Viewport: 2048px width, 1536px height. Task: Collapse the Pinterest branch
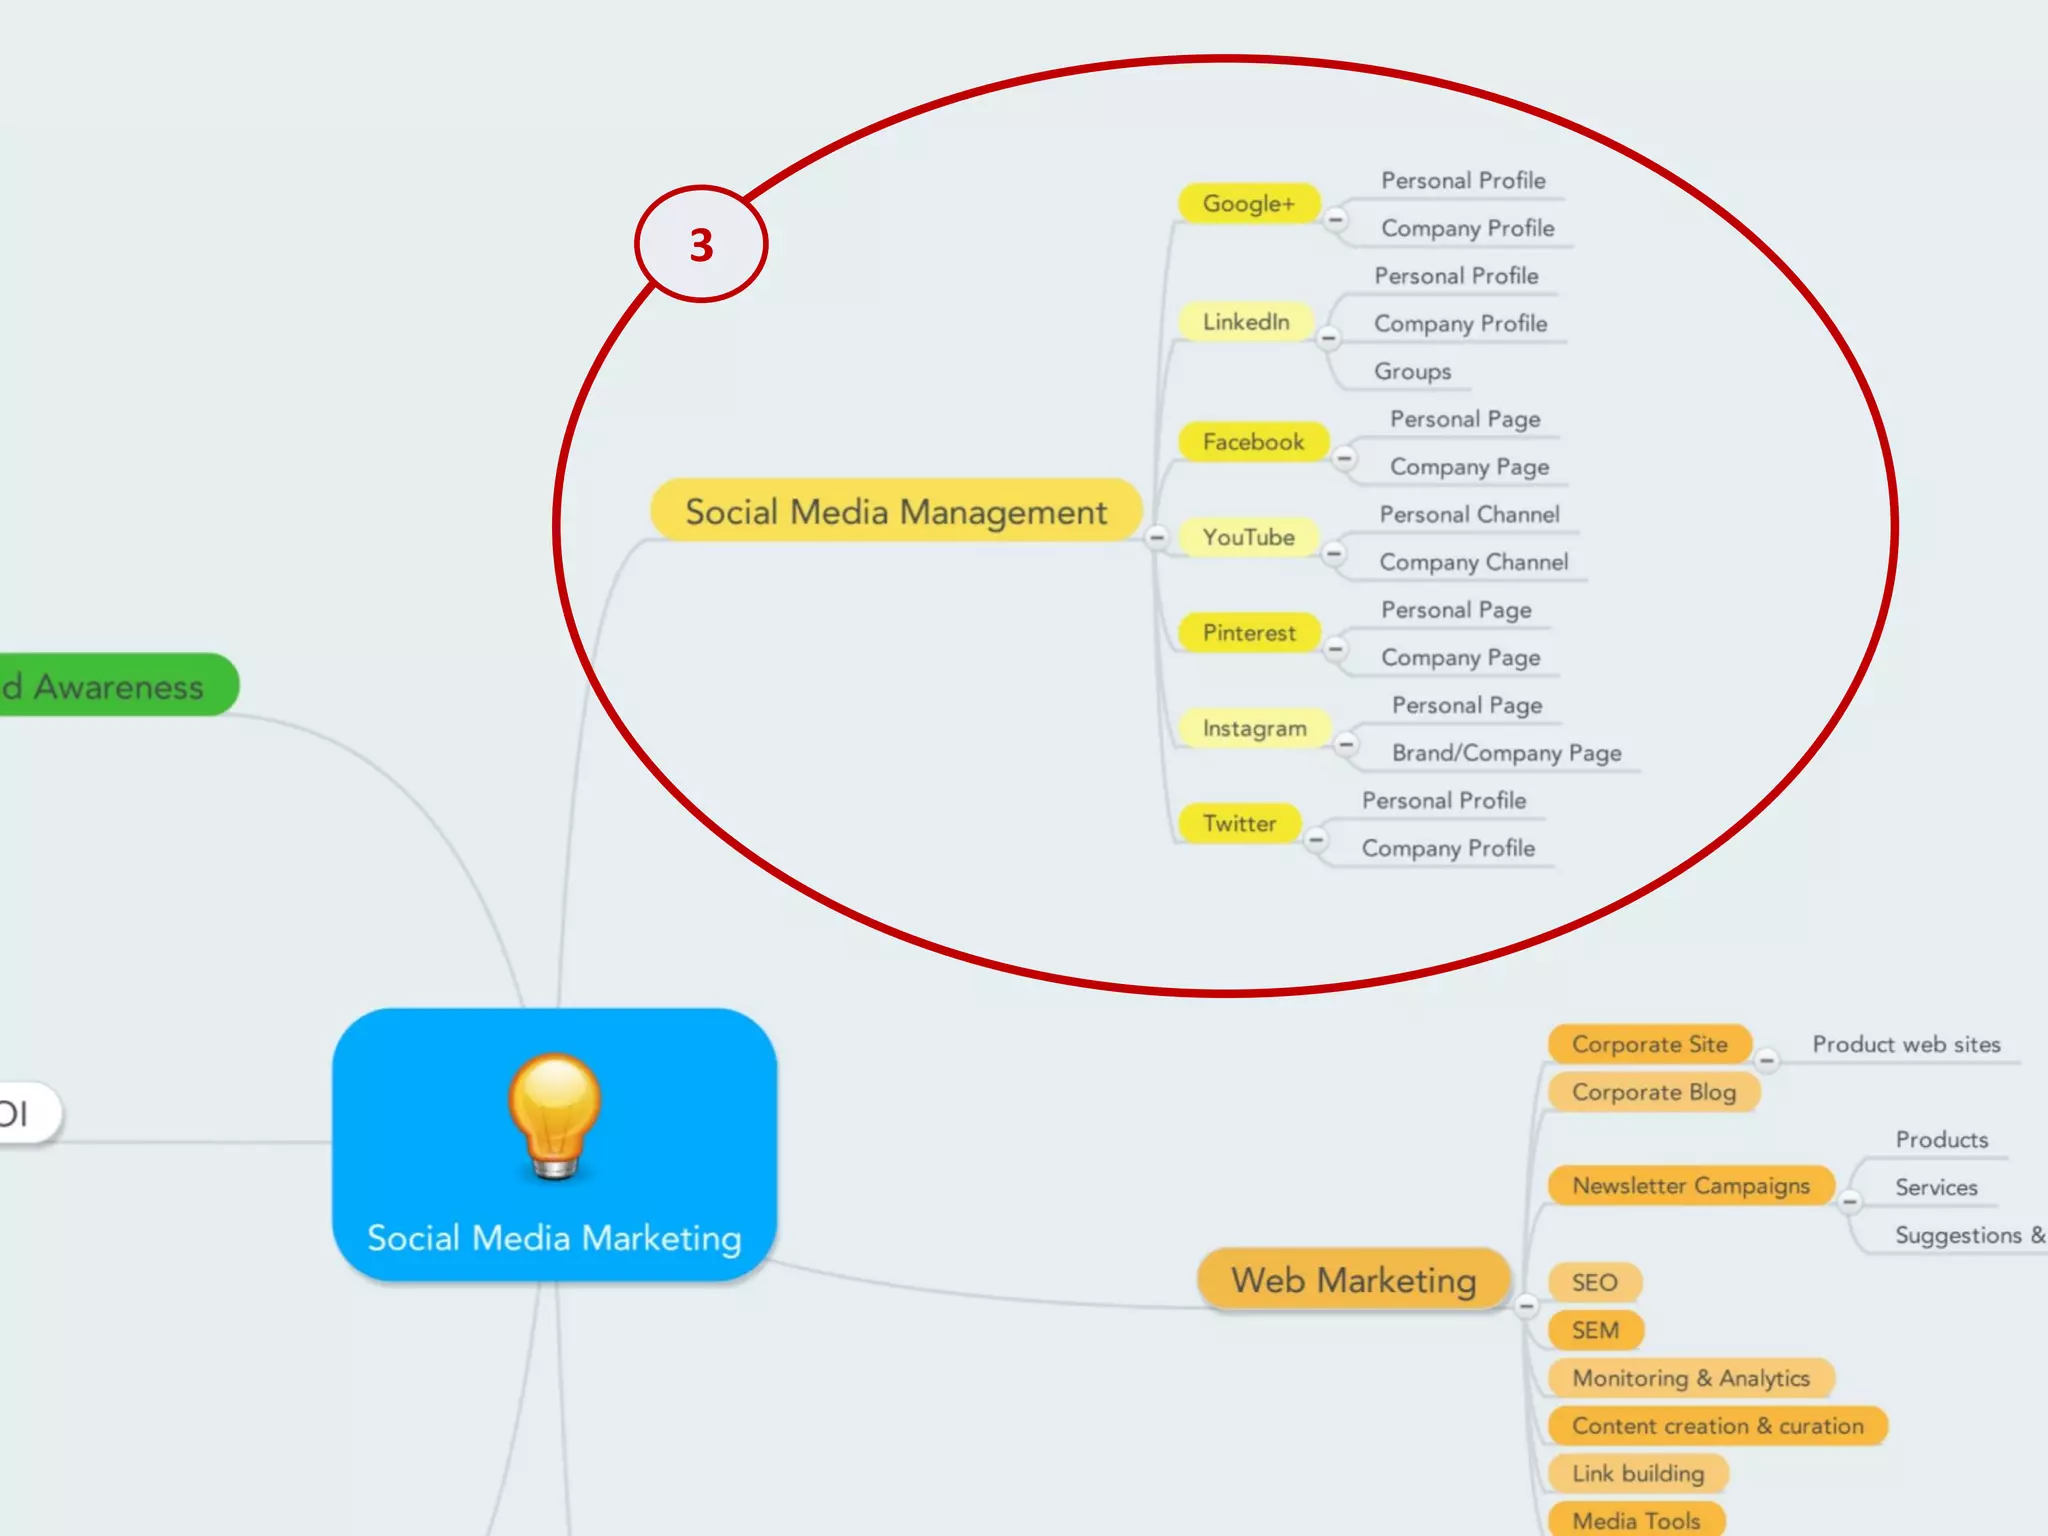[x=1335, y=649]
